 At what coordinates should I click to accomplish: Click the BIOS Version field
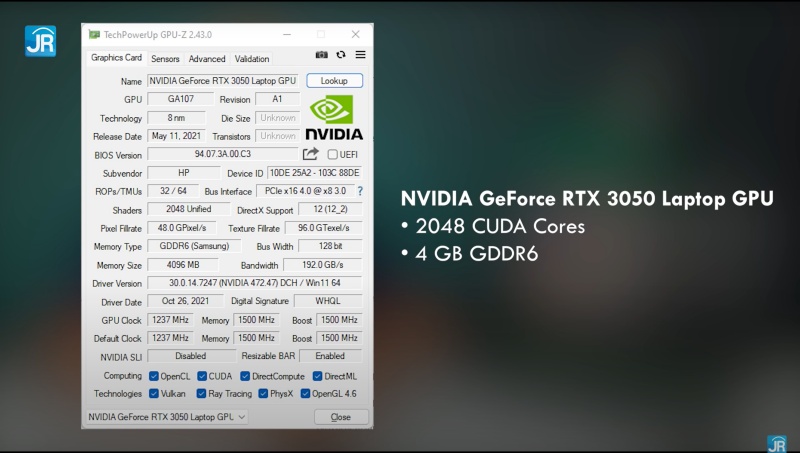coord(222,154)
